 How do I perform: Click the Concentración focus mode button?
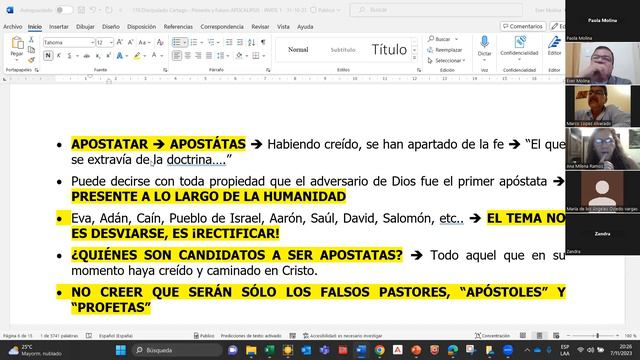click(493, 336)
